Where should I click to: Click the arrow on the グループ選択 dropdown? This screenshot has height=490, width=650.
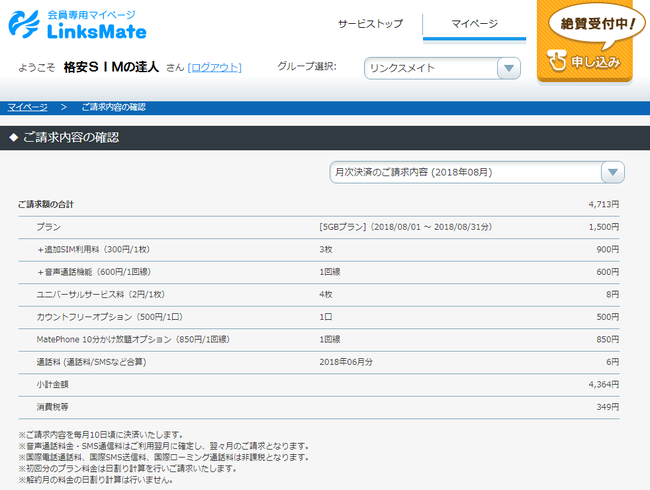point(508,68)
